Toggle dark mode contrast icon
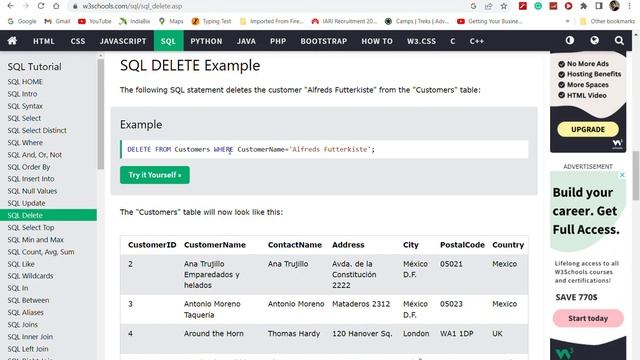The width and height of the screenshot is (640, 360). point(570,40)
